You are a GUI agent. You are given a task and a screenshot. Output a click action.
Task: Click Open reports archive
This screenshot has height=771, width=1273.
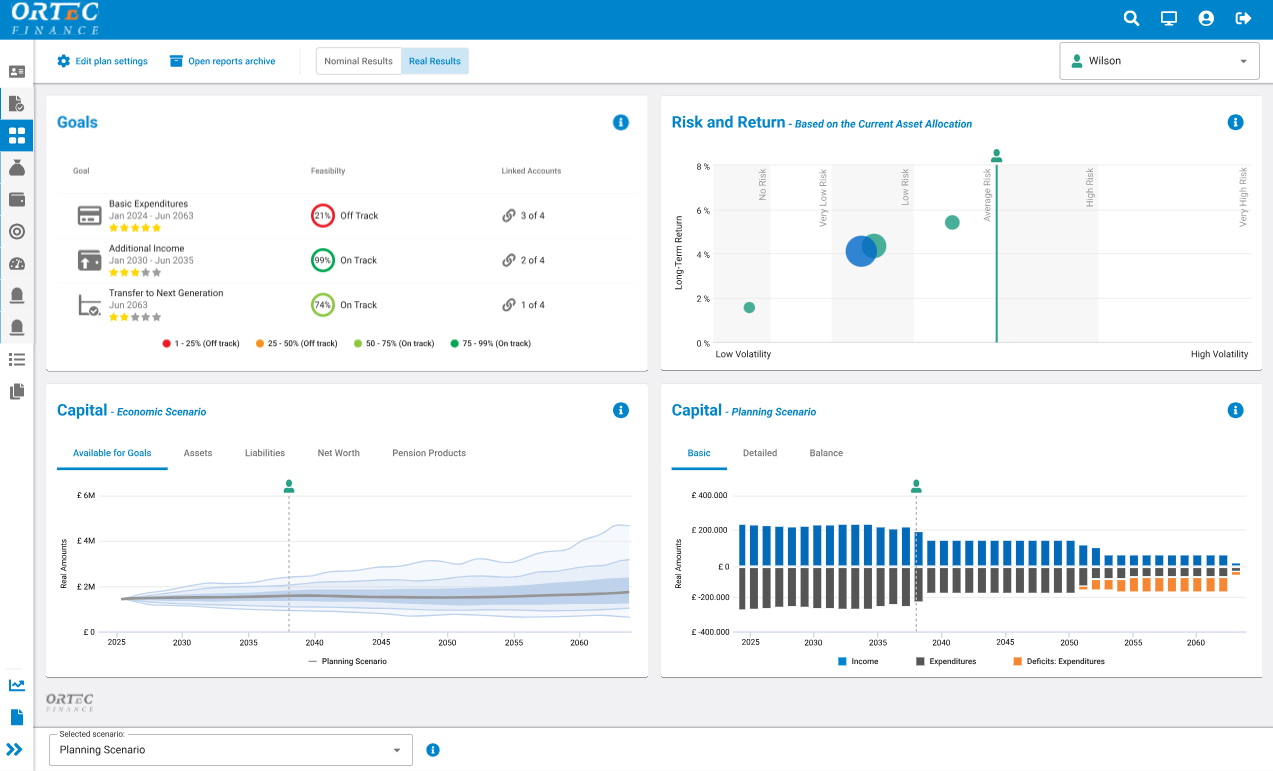pos(222,61)
